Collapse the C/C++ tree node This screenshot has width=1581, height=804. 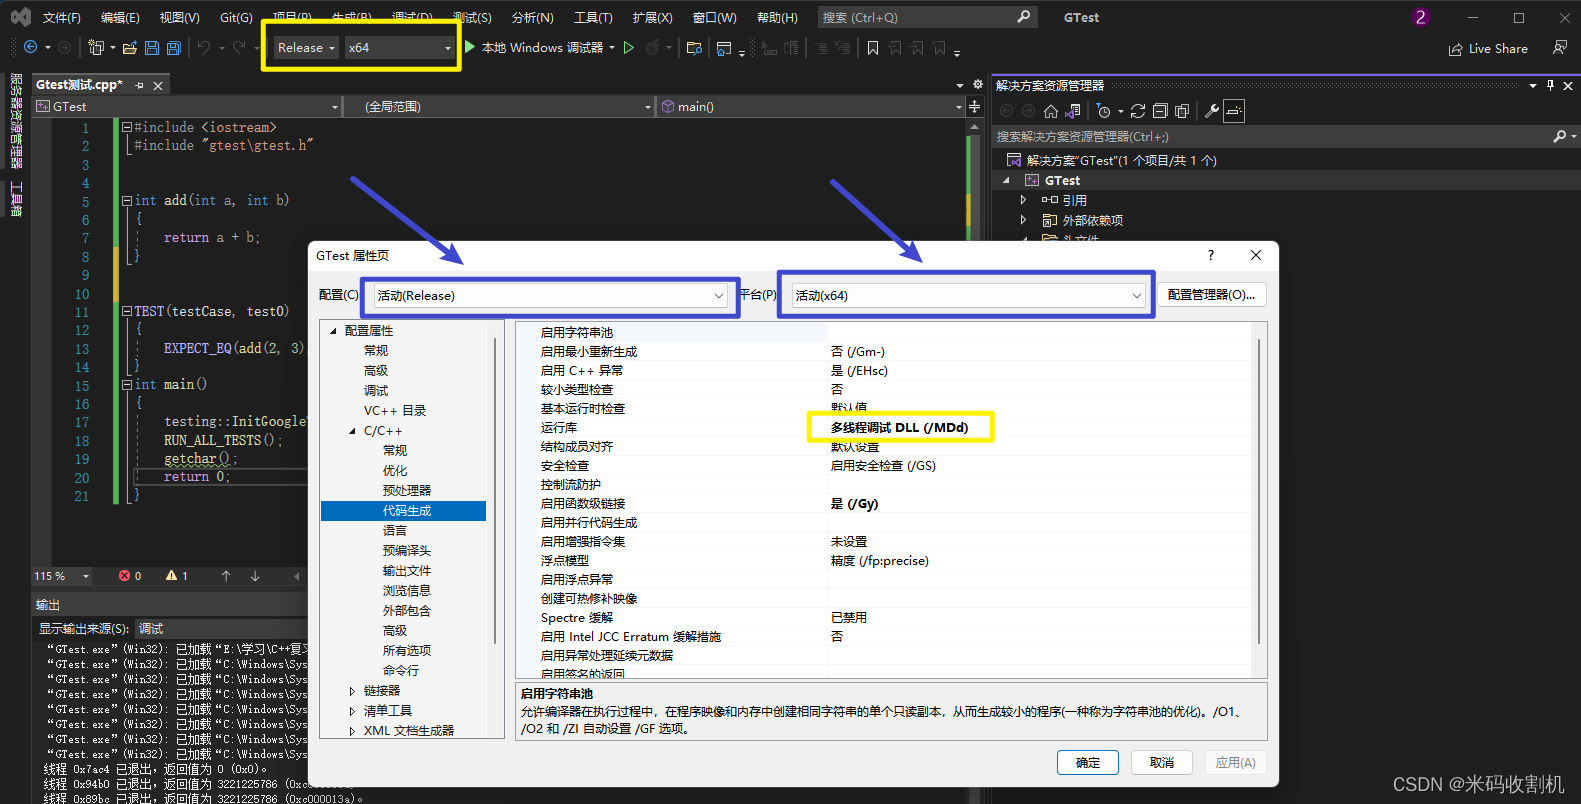pos(352,431)
